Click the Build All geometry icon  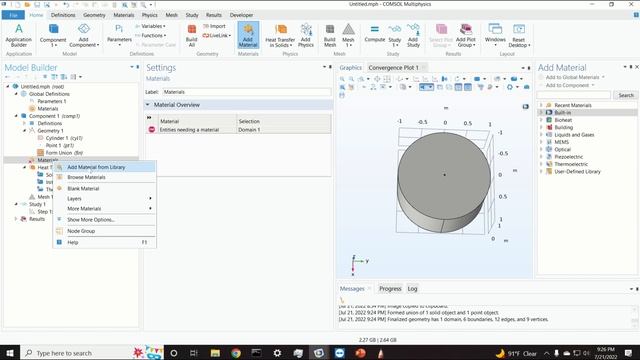(x=191, y=35)
